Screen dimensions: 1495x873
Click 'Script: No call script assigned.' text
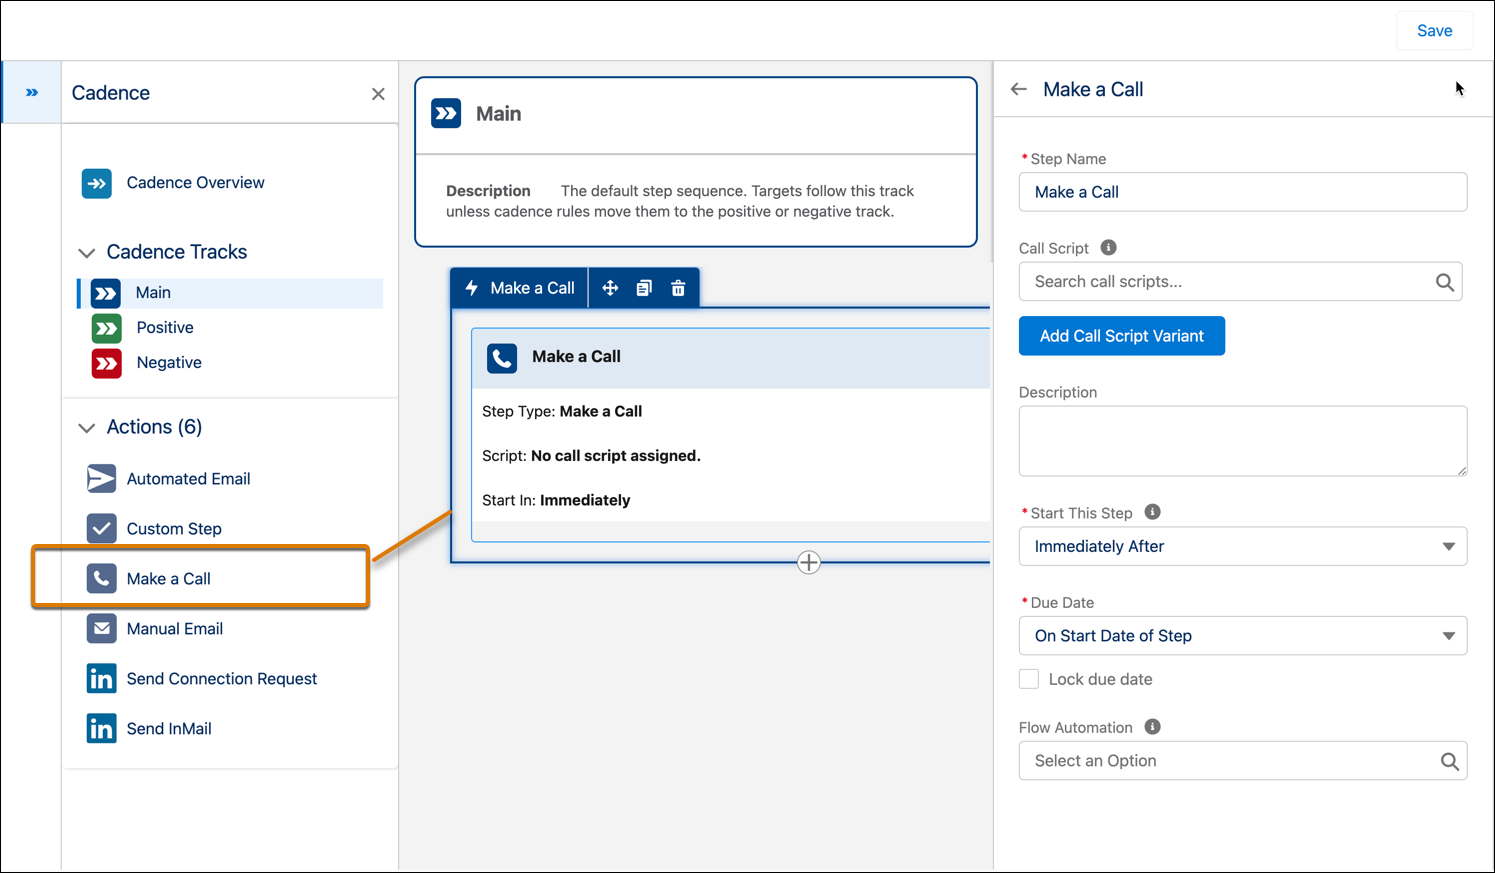point(591,456)
